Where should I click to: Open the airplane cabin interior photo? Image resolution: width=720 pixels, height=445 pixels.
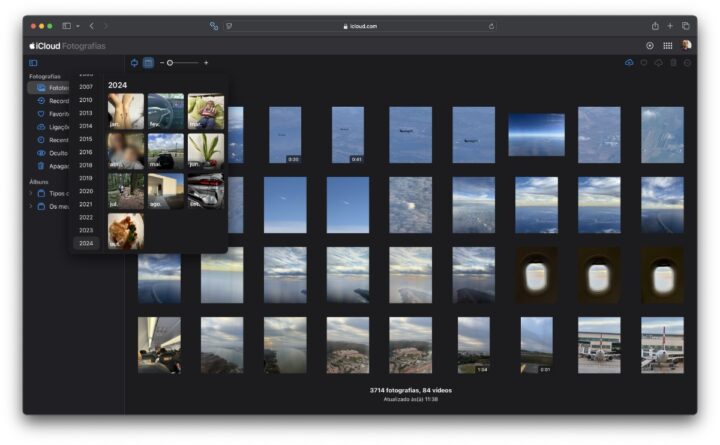pyautogui.click(x=159, y=345)
